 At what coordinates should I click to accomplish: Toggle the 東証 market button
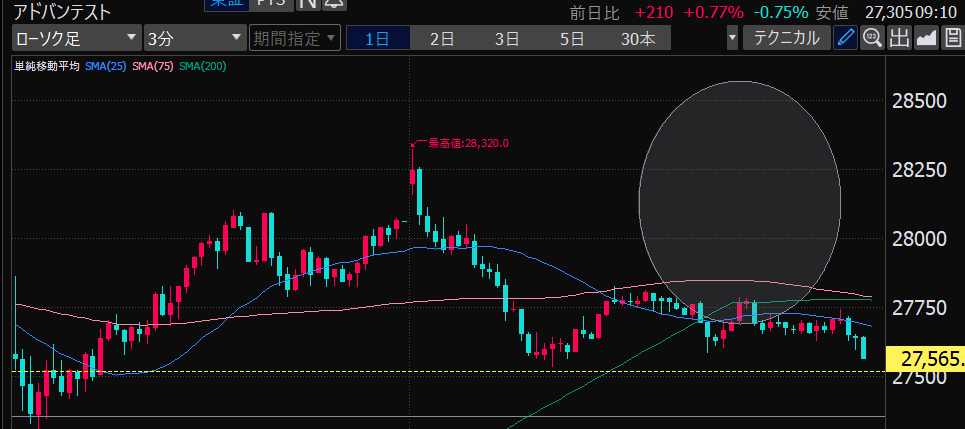pos(229,4)
